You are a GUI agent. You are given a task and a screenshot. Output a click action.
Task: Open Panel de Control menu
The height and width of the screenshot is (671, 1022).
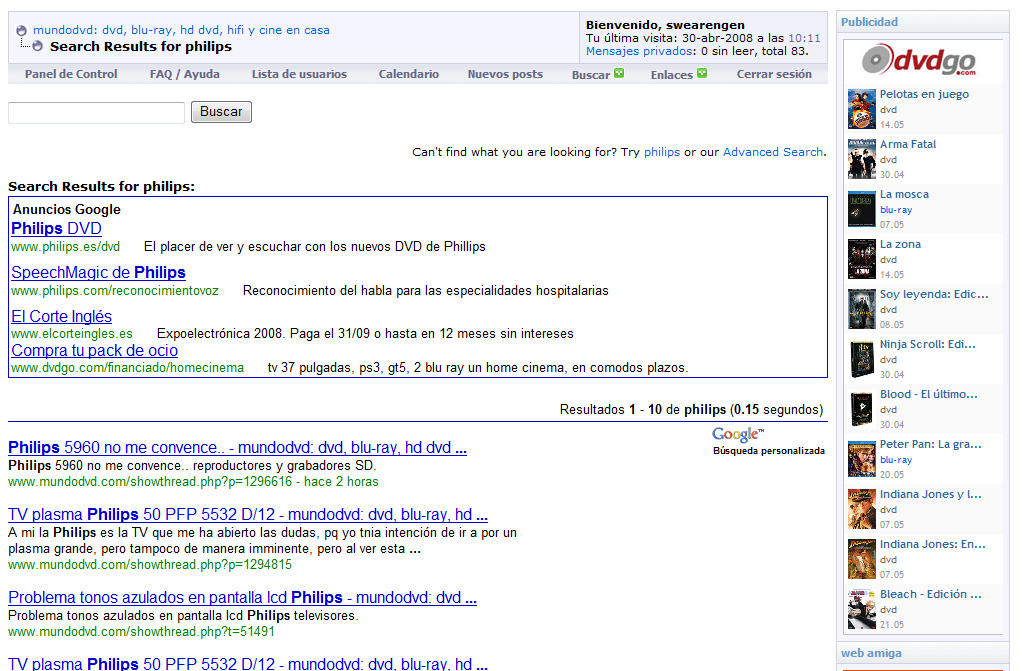pos(71,74)
